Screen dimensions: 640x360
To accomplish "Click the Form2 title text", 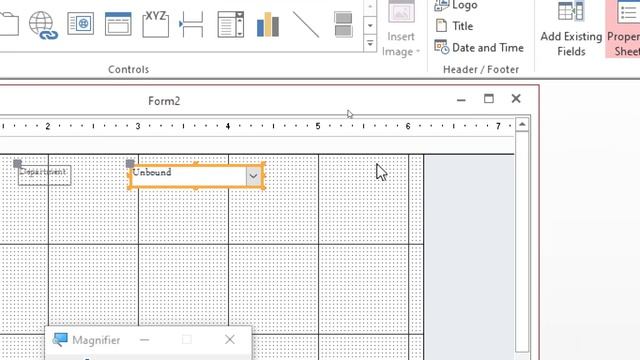I will click(164, 101).
